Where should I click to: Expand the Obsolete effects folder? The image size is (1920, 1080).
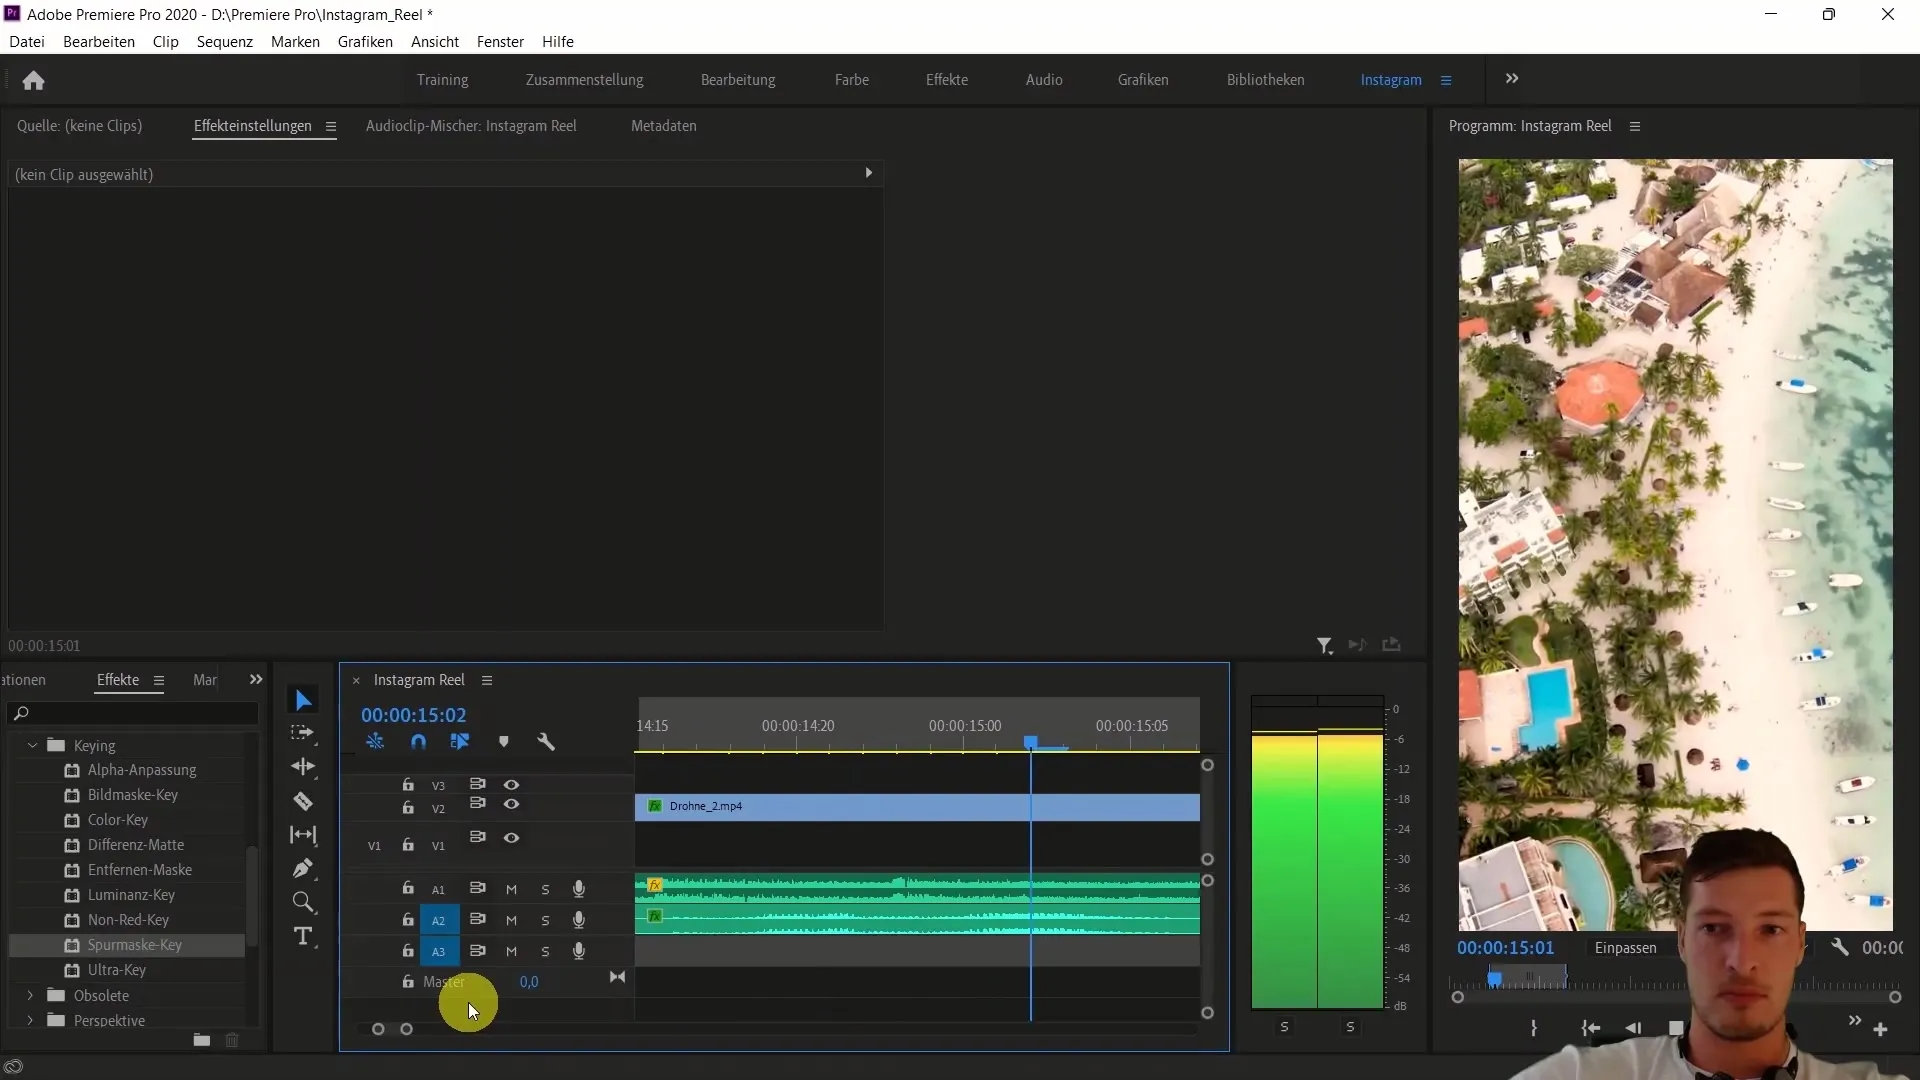click(30, 996)
